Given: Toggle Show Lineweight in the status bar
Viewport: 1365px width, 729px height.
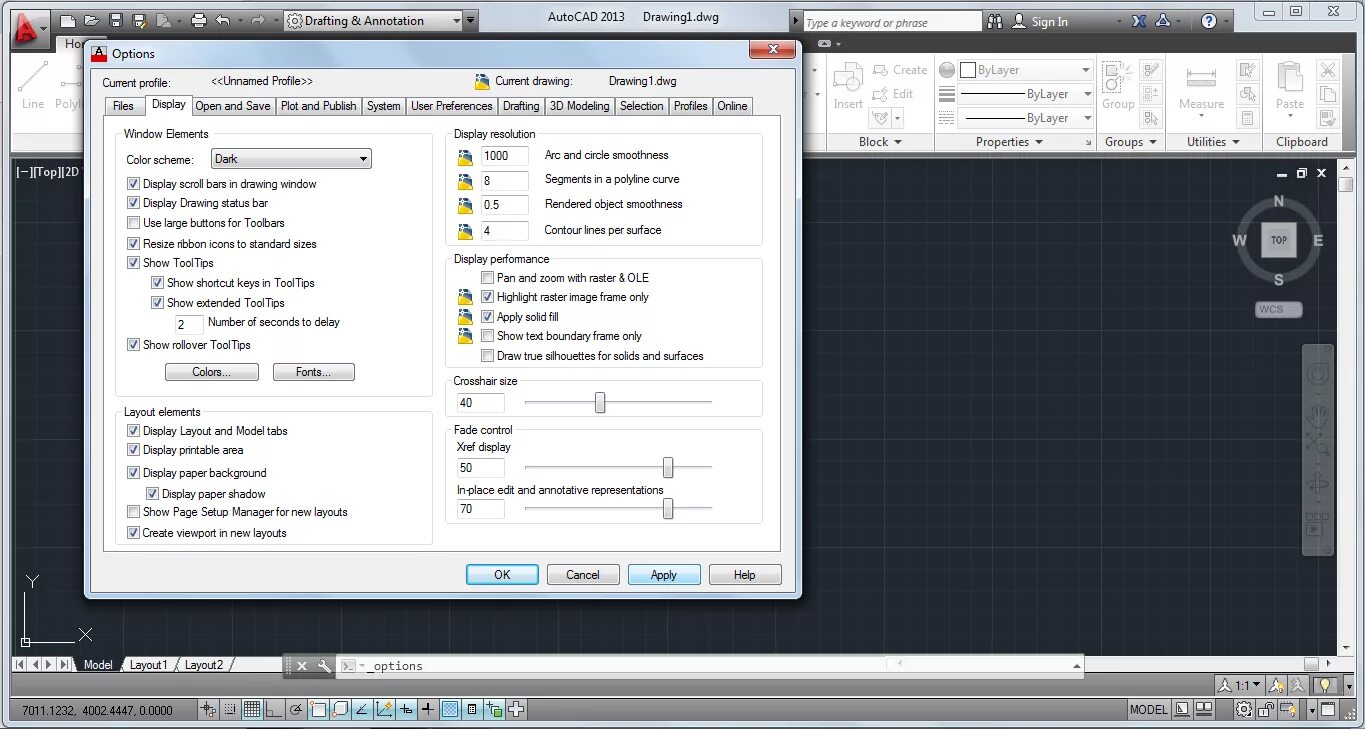Looking at the screenshot, I should 428,710.
